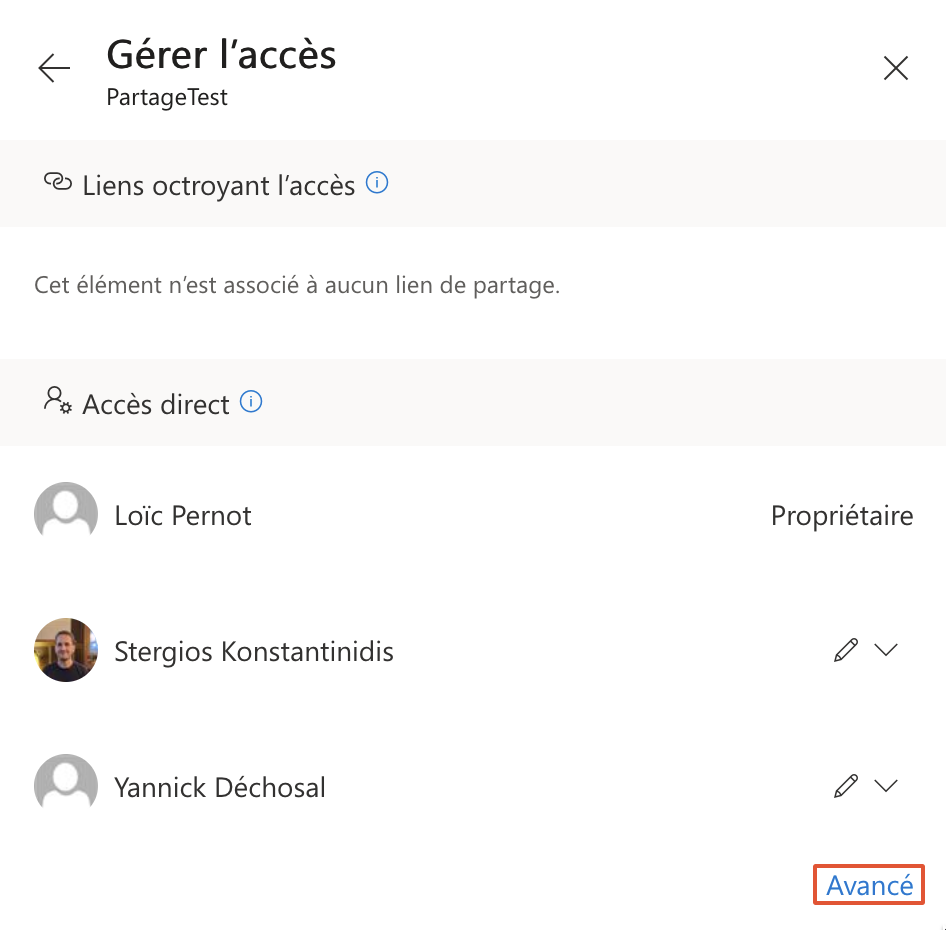The height and width of the screenshot is (930, 946).
Task: Open the Avancé link
Action: [869, 885]
